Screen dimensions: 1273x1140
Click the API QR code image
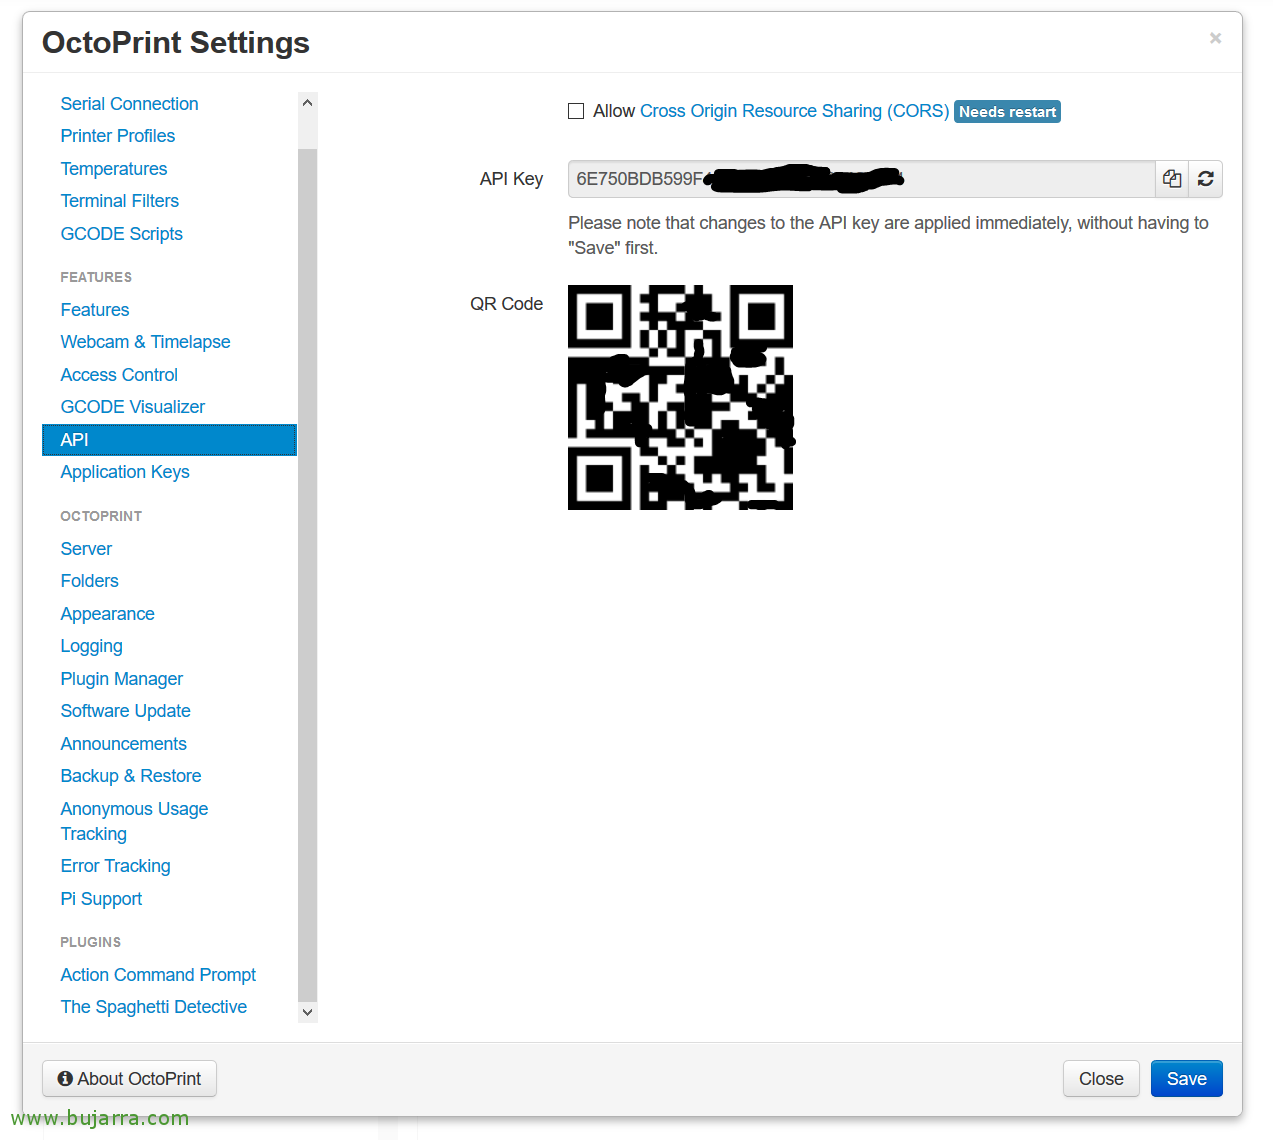tap(680, 398)
